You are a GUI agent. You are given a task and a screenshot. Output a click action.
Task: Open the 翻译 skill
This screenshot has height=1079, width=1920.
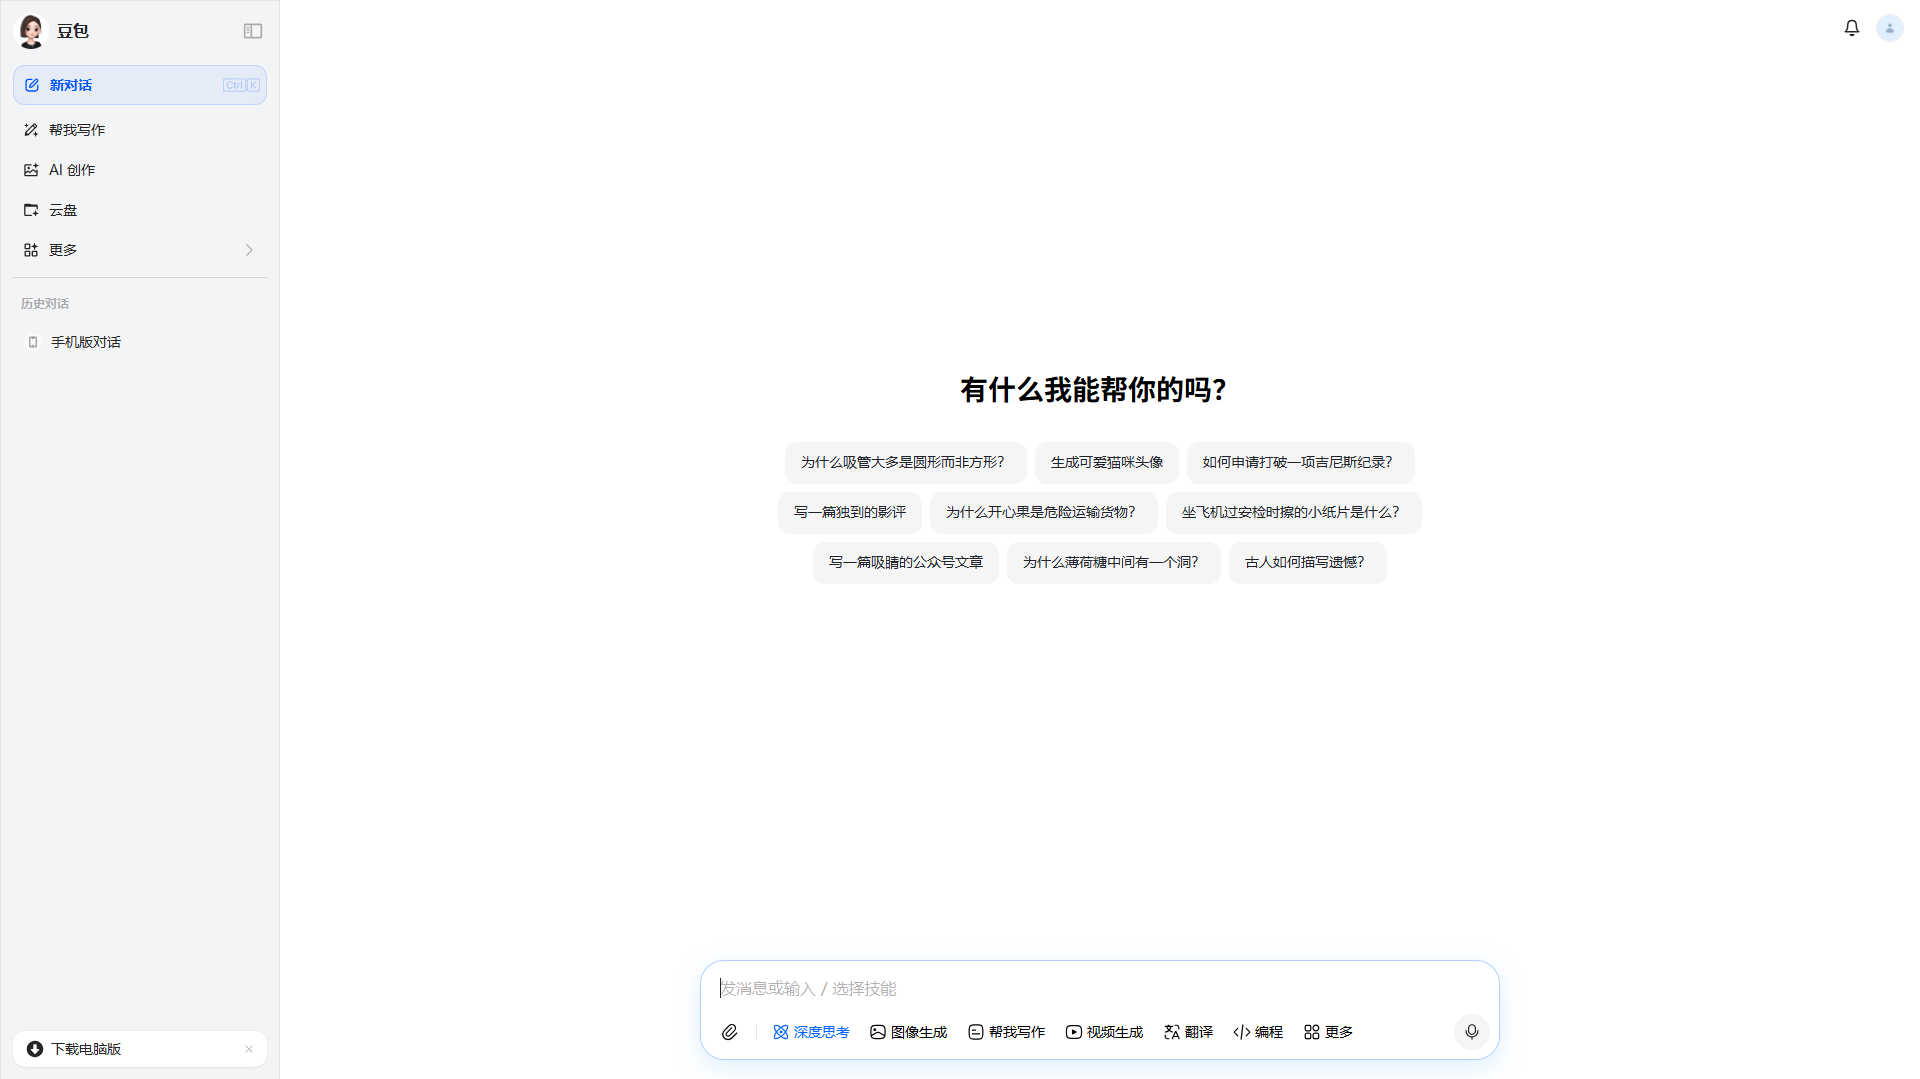[x=1188, y=1031]
